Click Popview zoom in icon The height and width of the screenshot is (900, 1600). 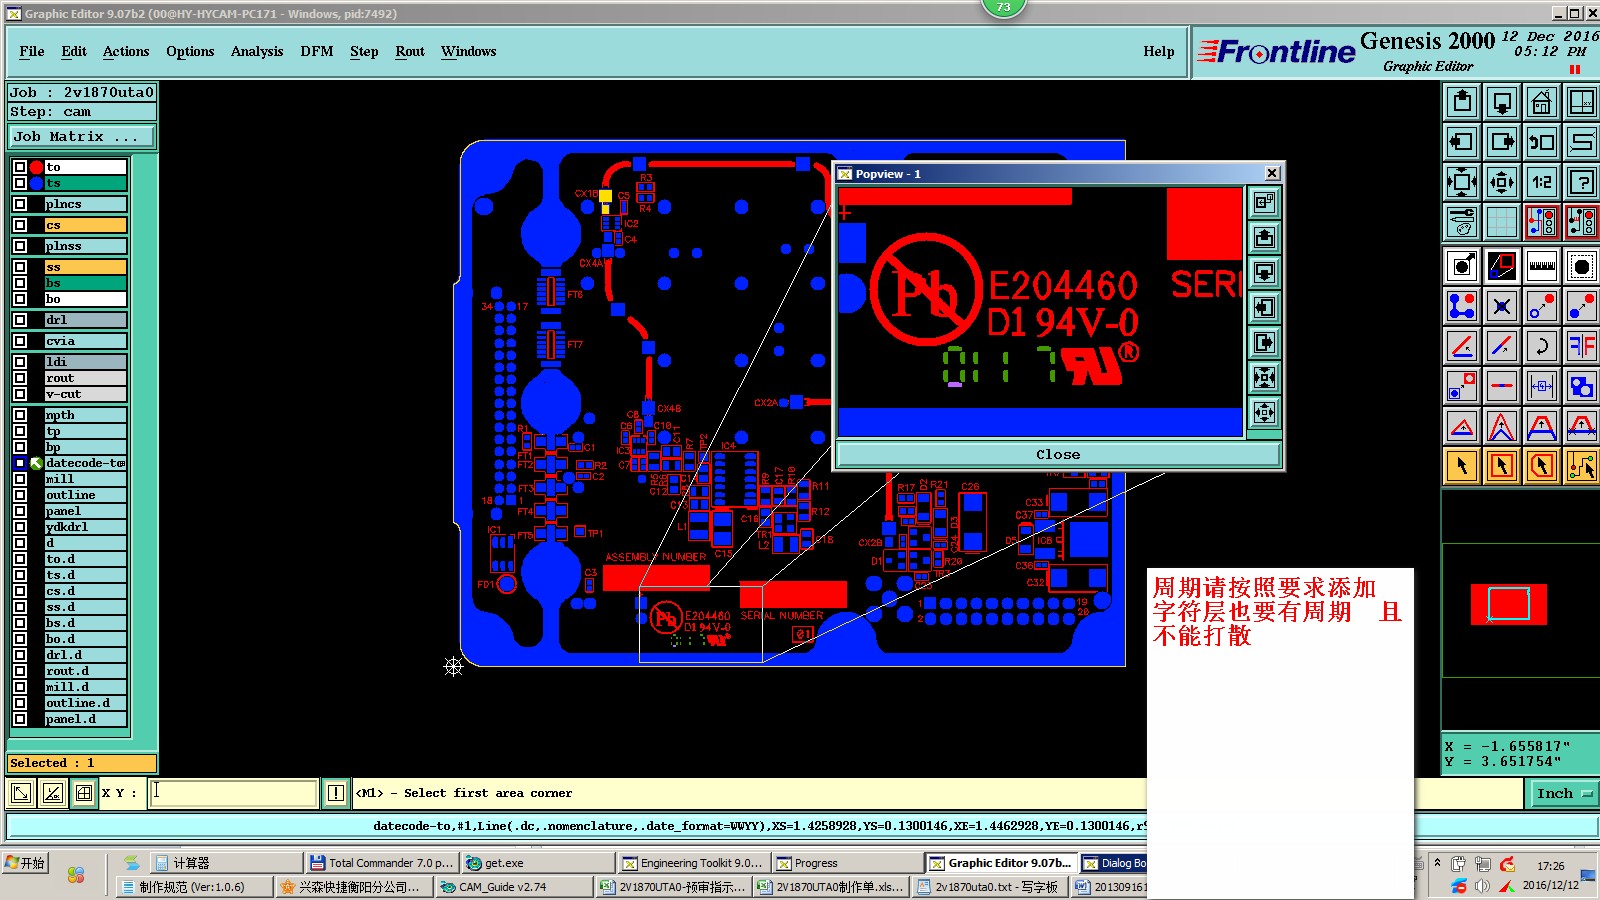coord(1264,378)
